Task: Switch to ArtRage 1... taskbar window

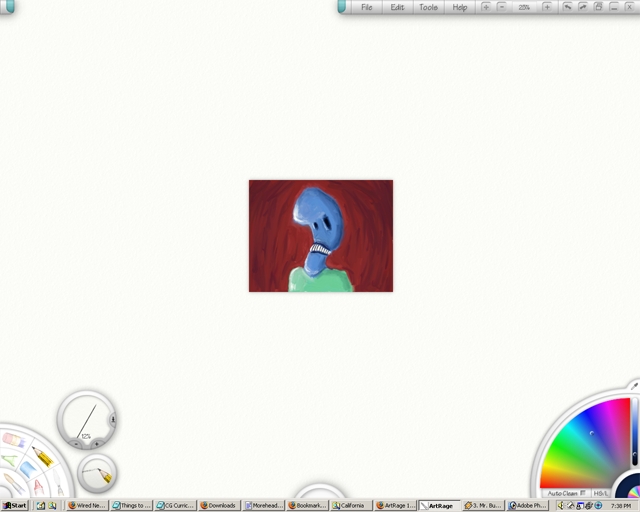Action: (396, 505)
